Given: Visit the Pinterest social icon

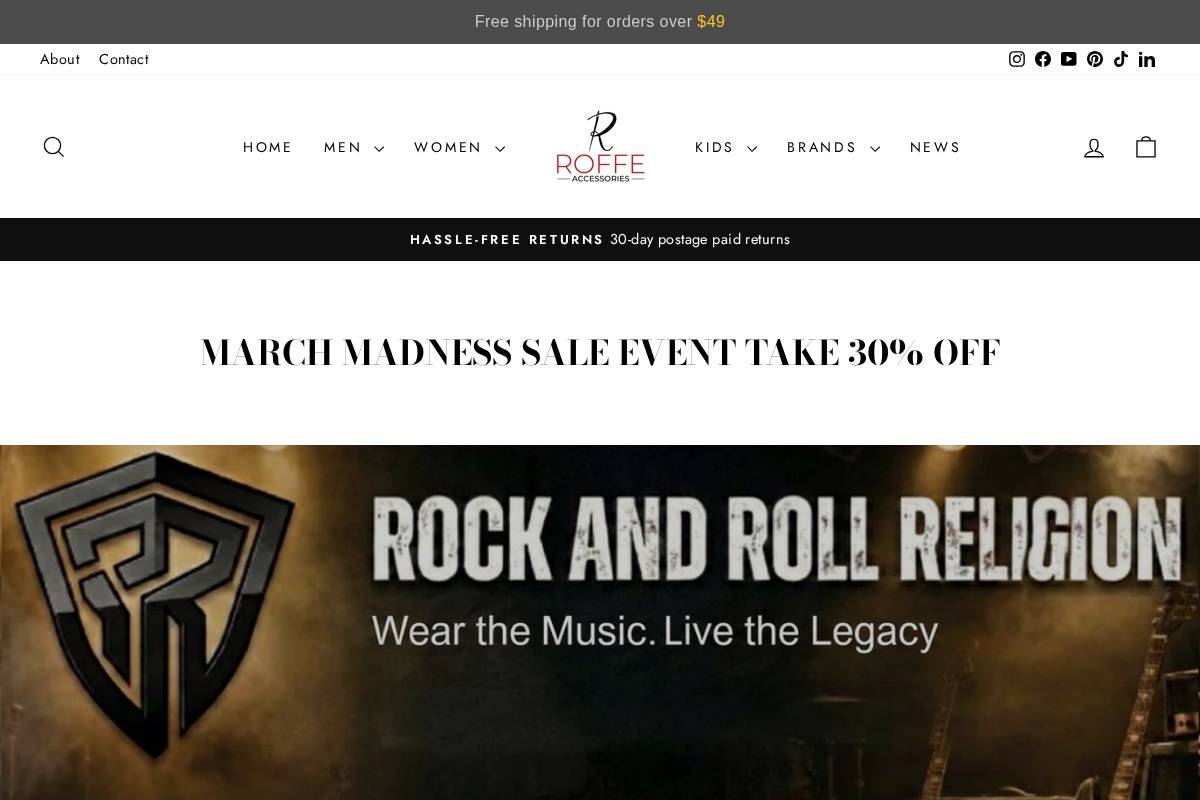Looking at the screenshot, I should [1095, 59].
